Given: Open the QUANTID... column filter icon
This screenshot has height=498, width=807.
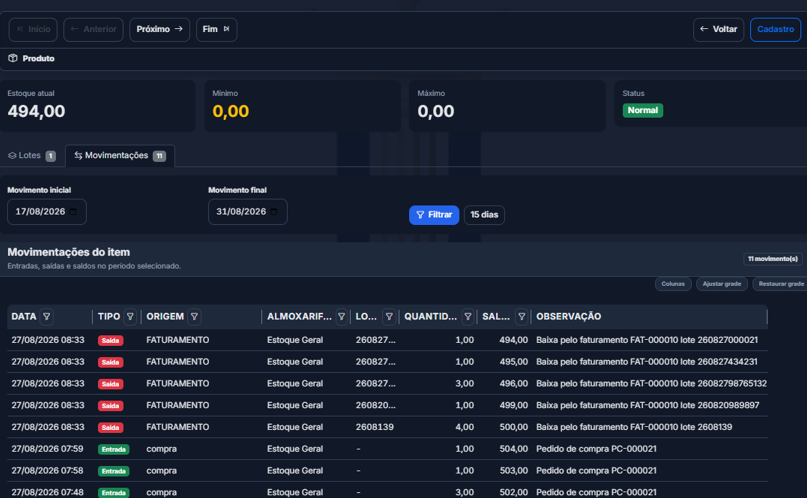Looking at the screenshot, I should pyautogui.click(x=467, y=317).
